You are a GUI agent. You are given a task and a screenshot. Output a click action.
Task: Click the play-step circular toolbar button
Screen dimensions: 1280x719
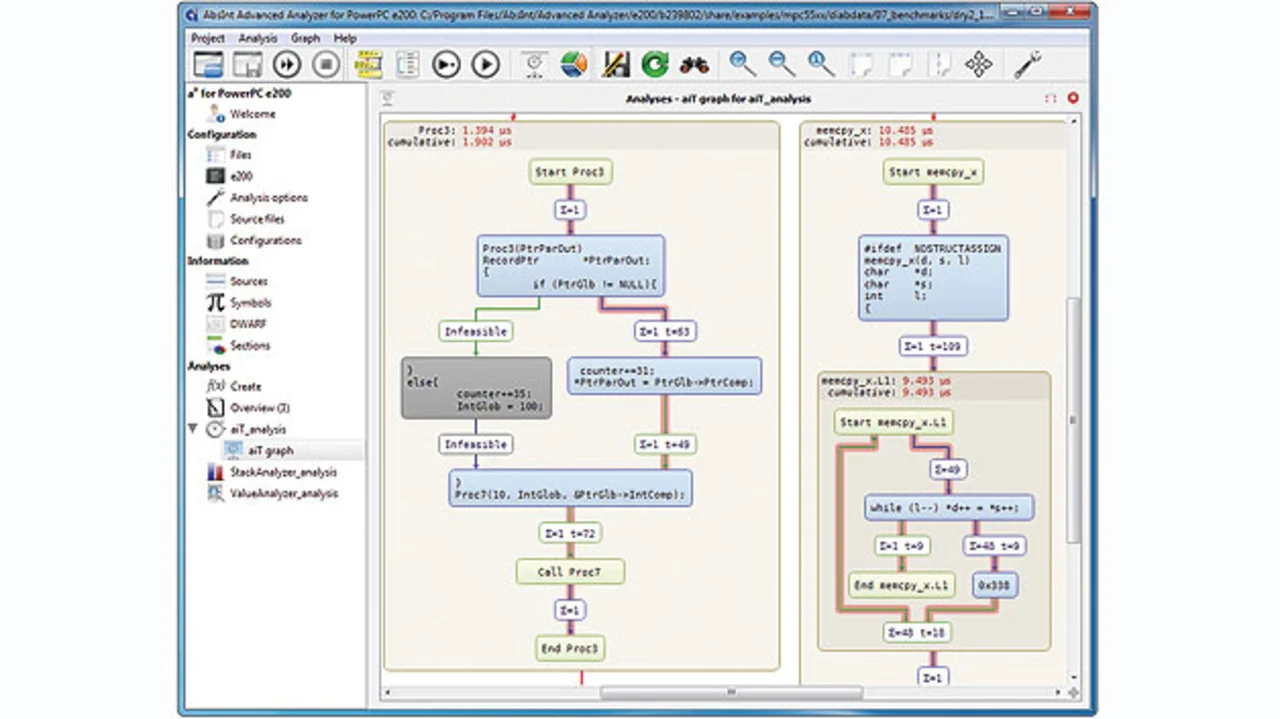446,65
